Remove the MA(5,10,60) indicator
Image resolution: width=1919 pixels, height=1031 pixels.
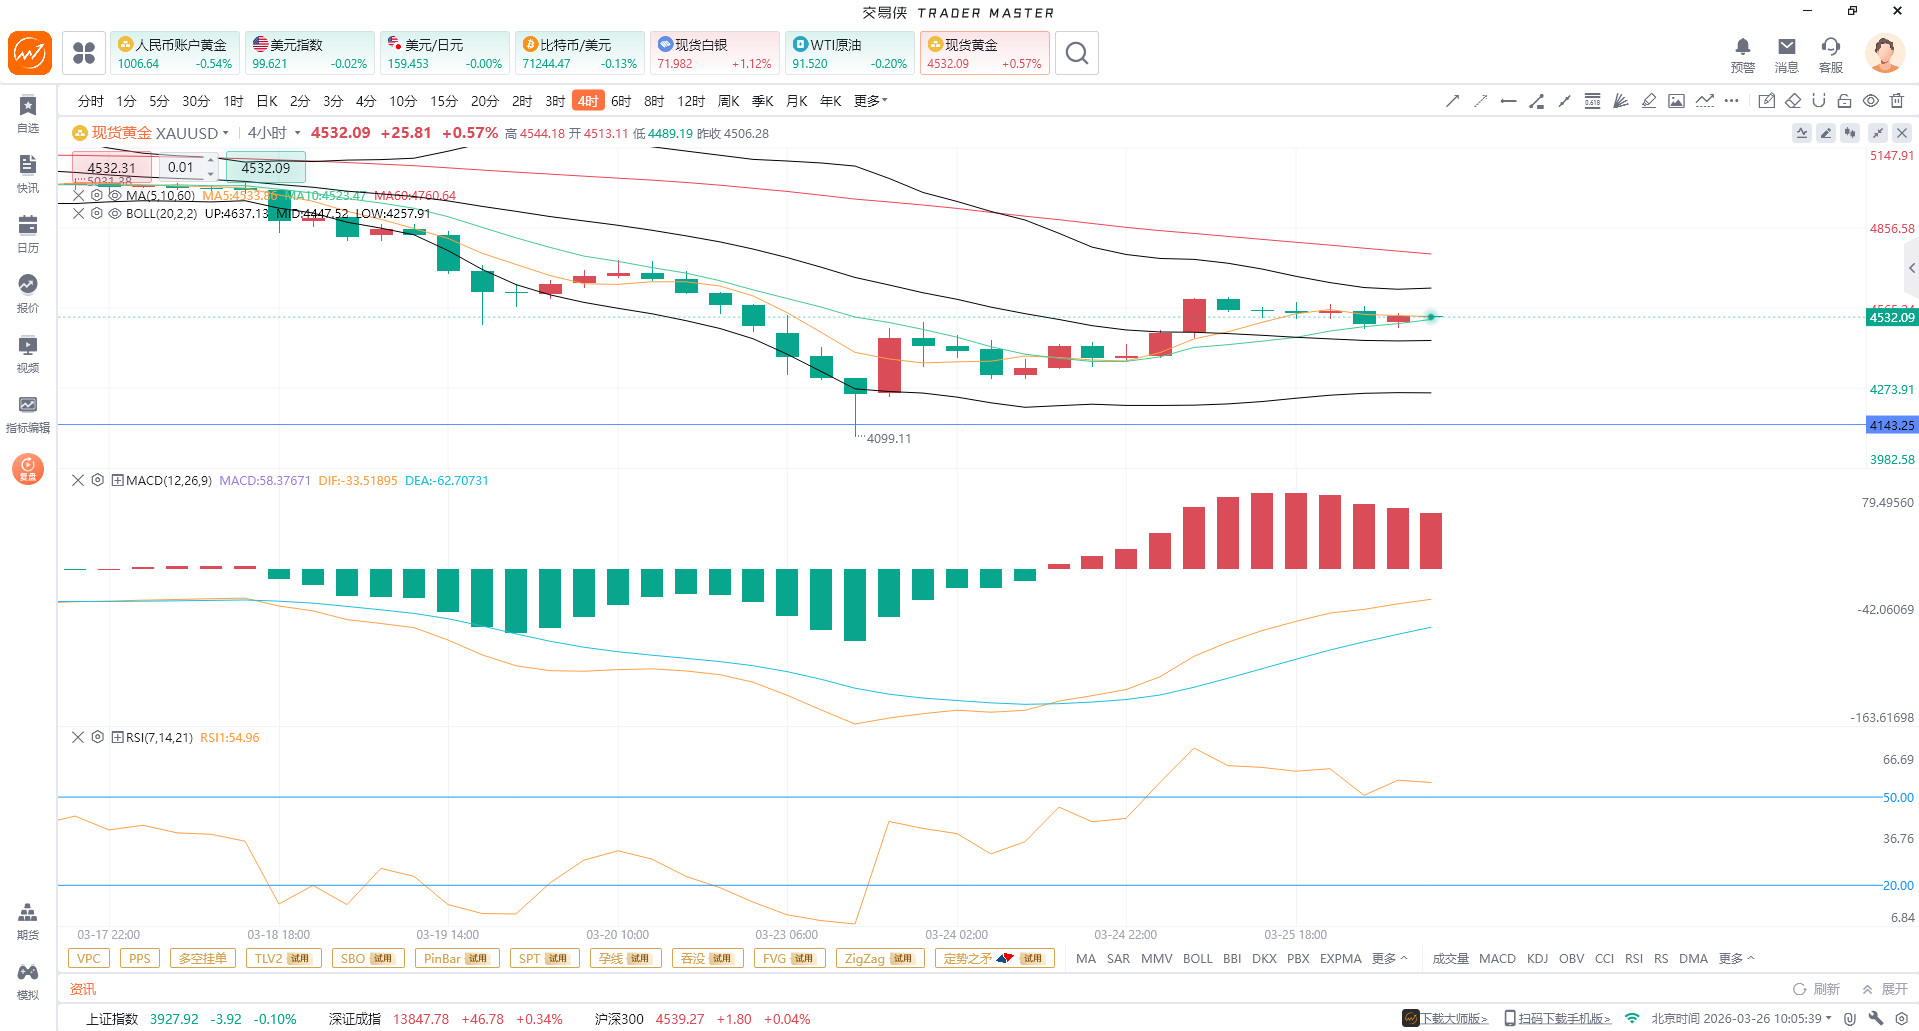pyautogui.click(x=79, y=196)
